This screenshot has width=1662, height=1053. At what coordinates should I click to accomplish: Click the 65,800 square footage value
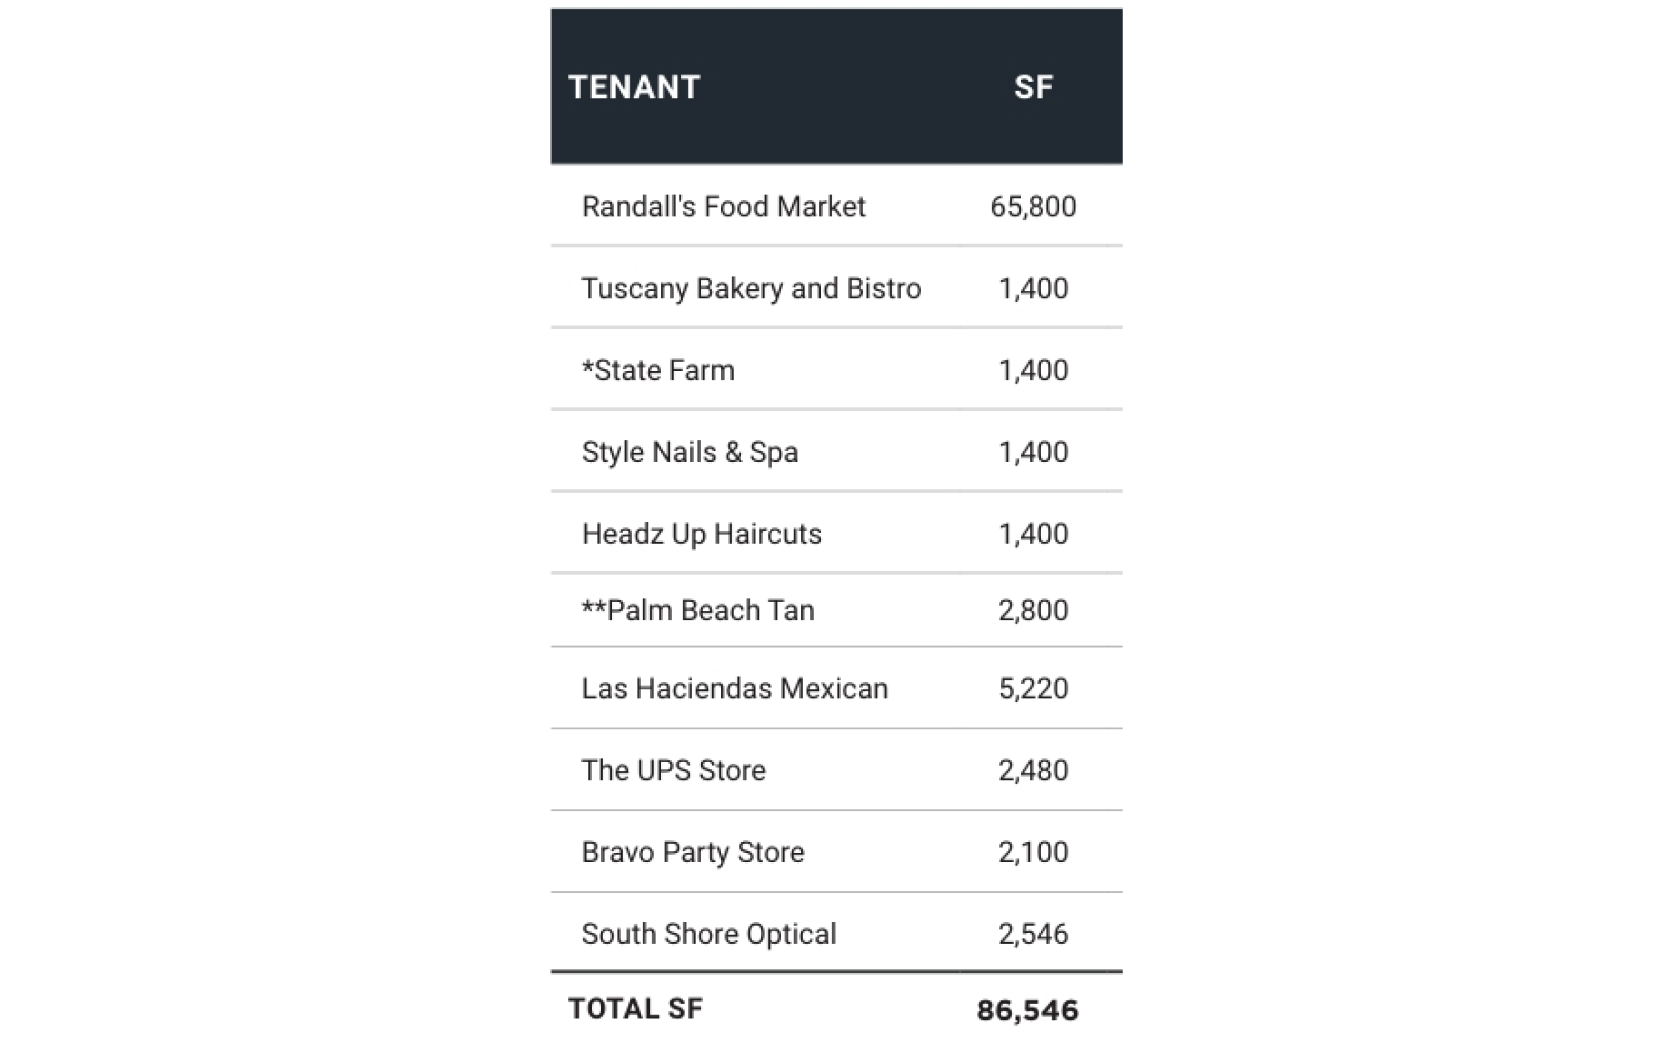pos(1033,206)
